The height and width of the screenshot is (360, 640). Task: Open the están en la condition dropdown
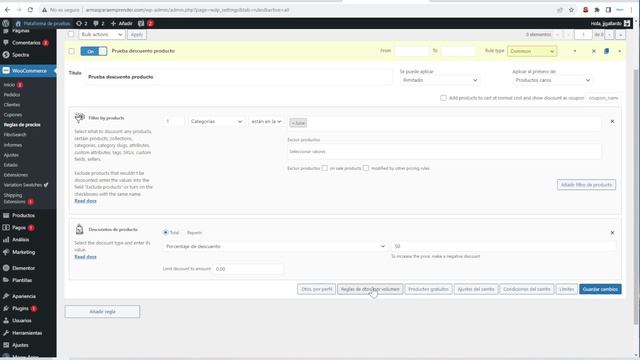[266, 121]
